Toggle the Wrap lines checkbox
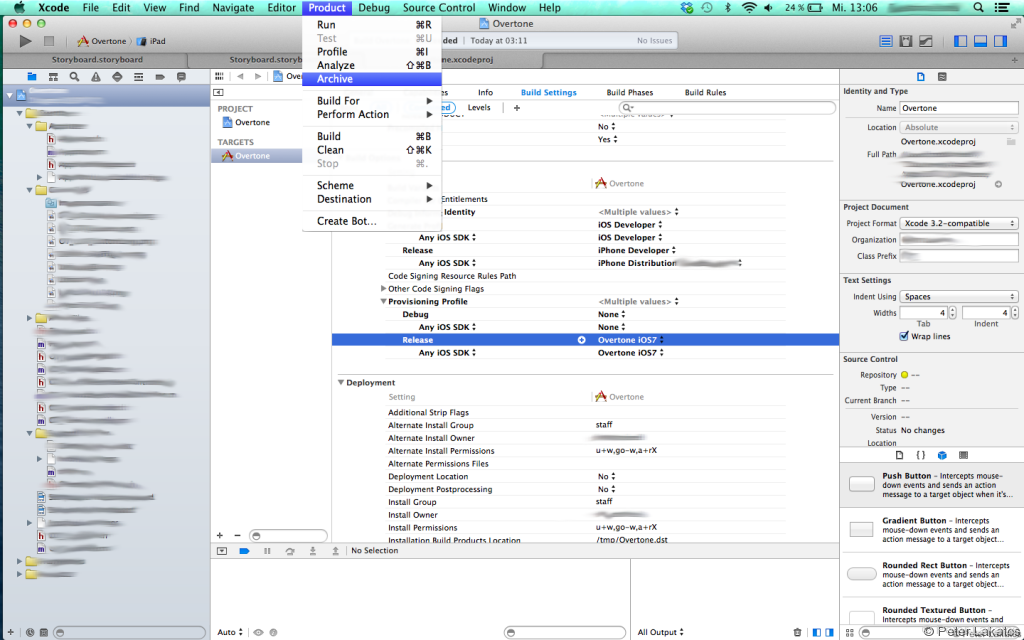 [x=904, y=336]
